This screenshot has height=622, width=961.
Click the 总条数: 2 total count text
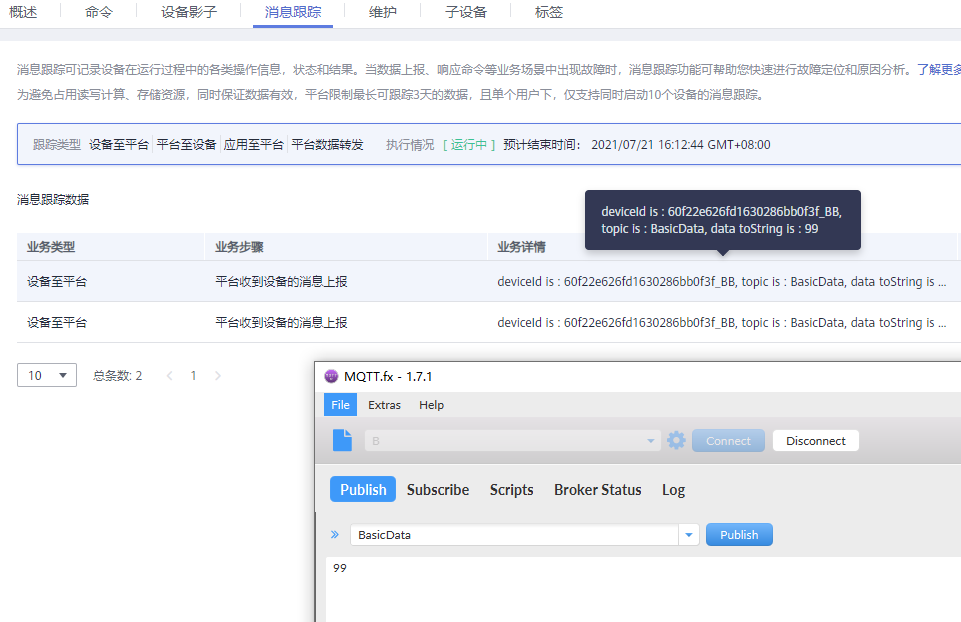coord(118,376)
